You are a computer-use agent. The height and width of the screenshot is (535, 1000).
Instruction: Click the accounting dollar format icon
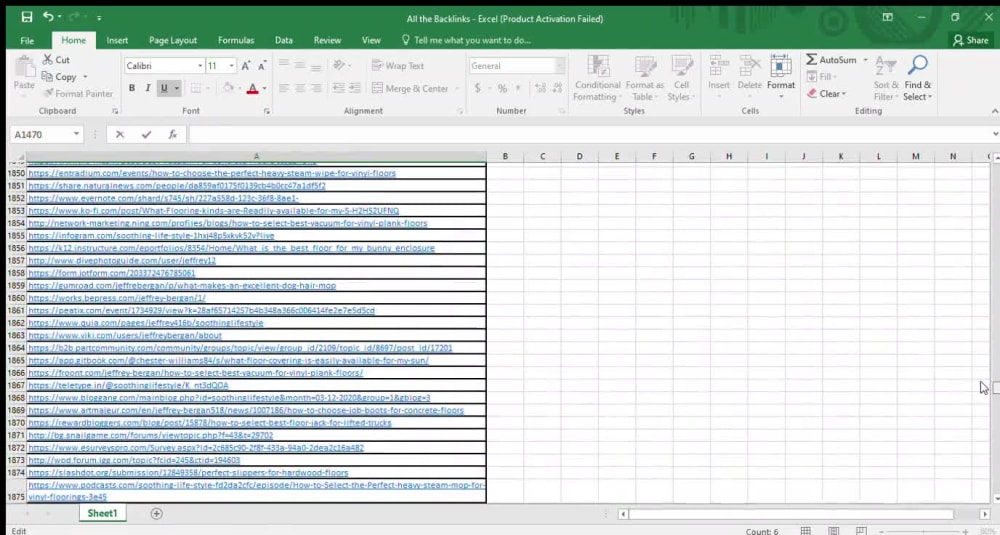[x=477, y=89]
